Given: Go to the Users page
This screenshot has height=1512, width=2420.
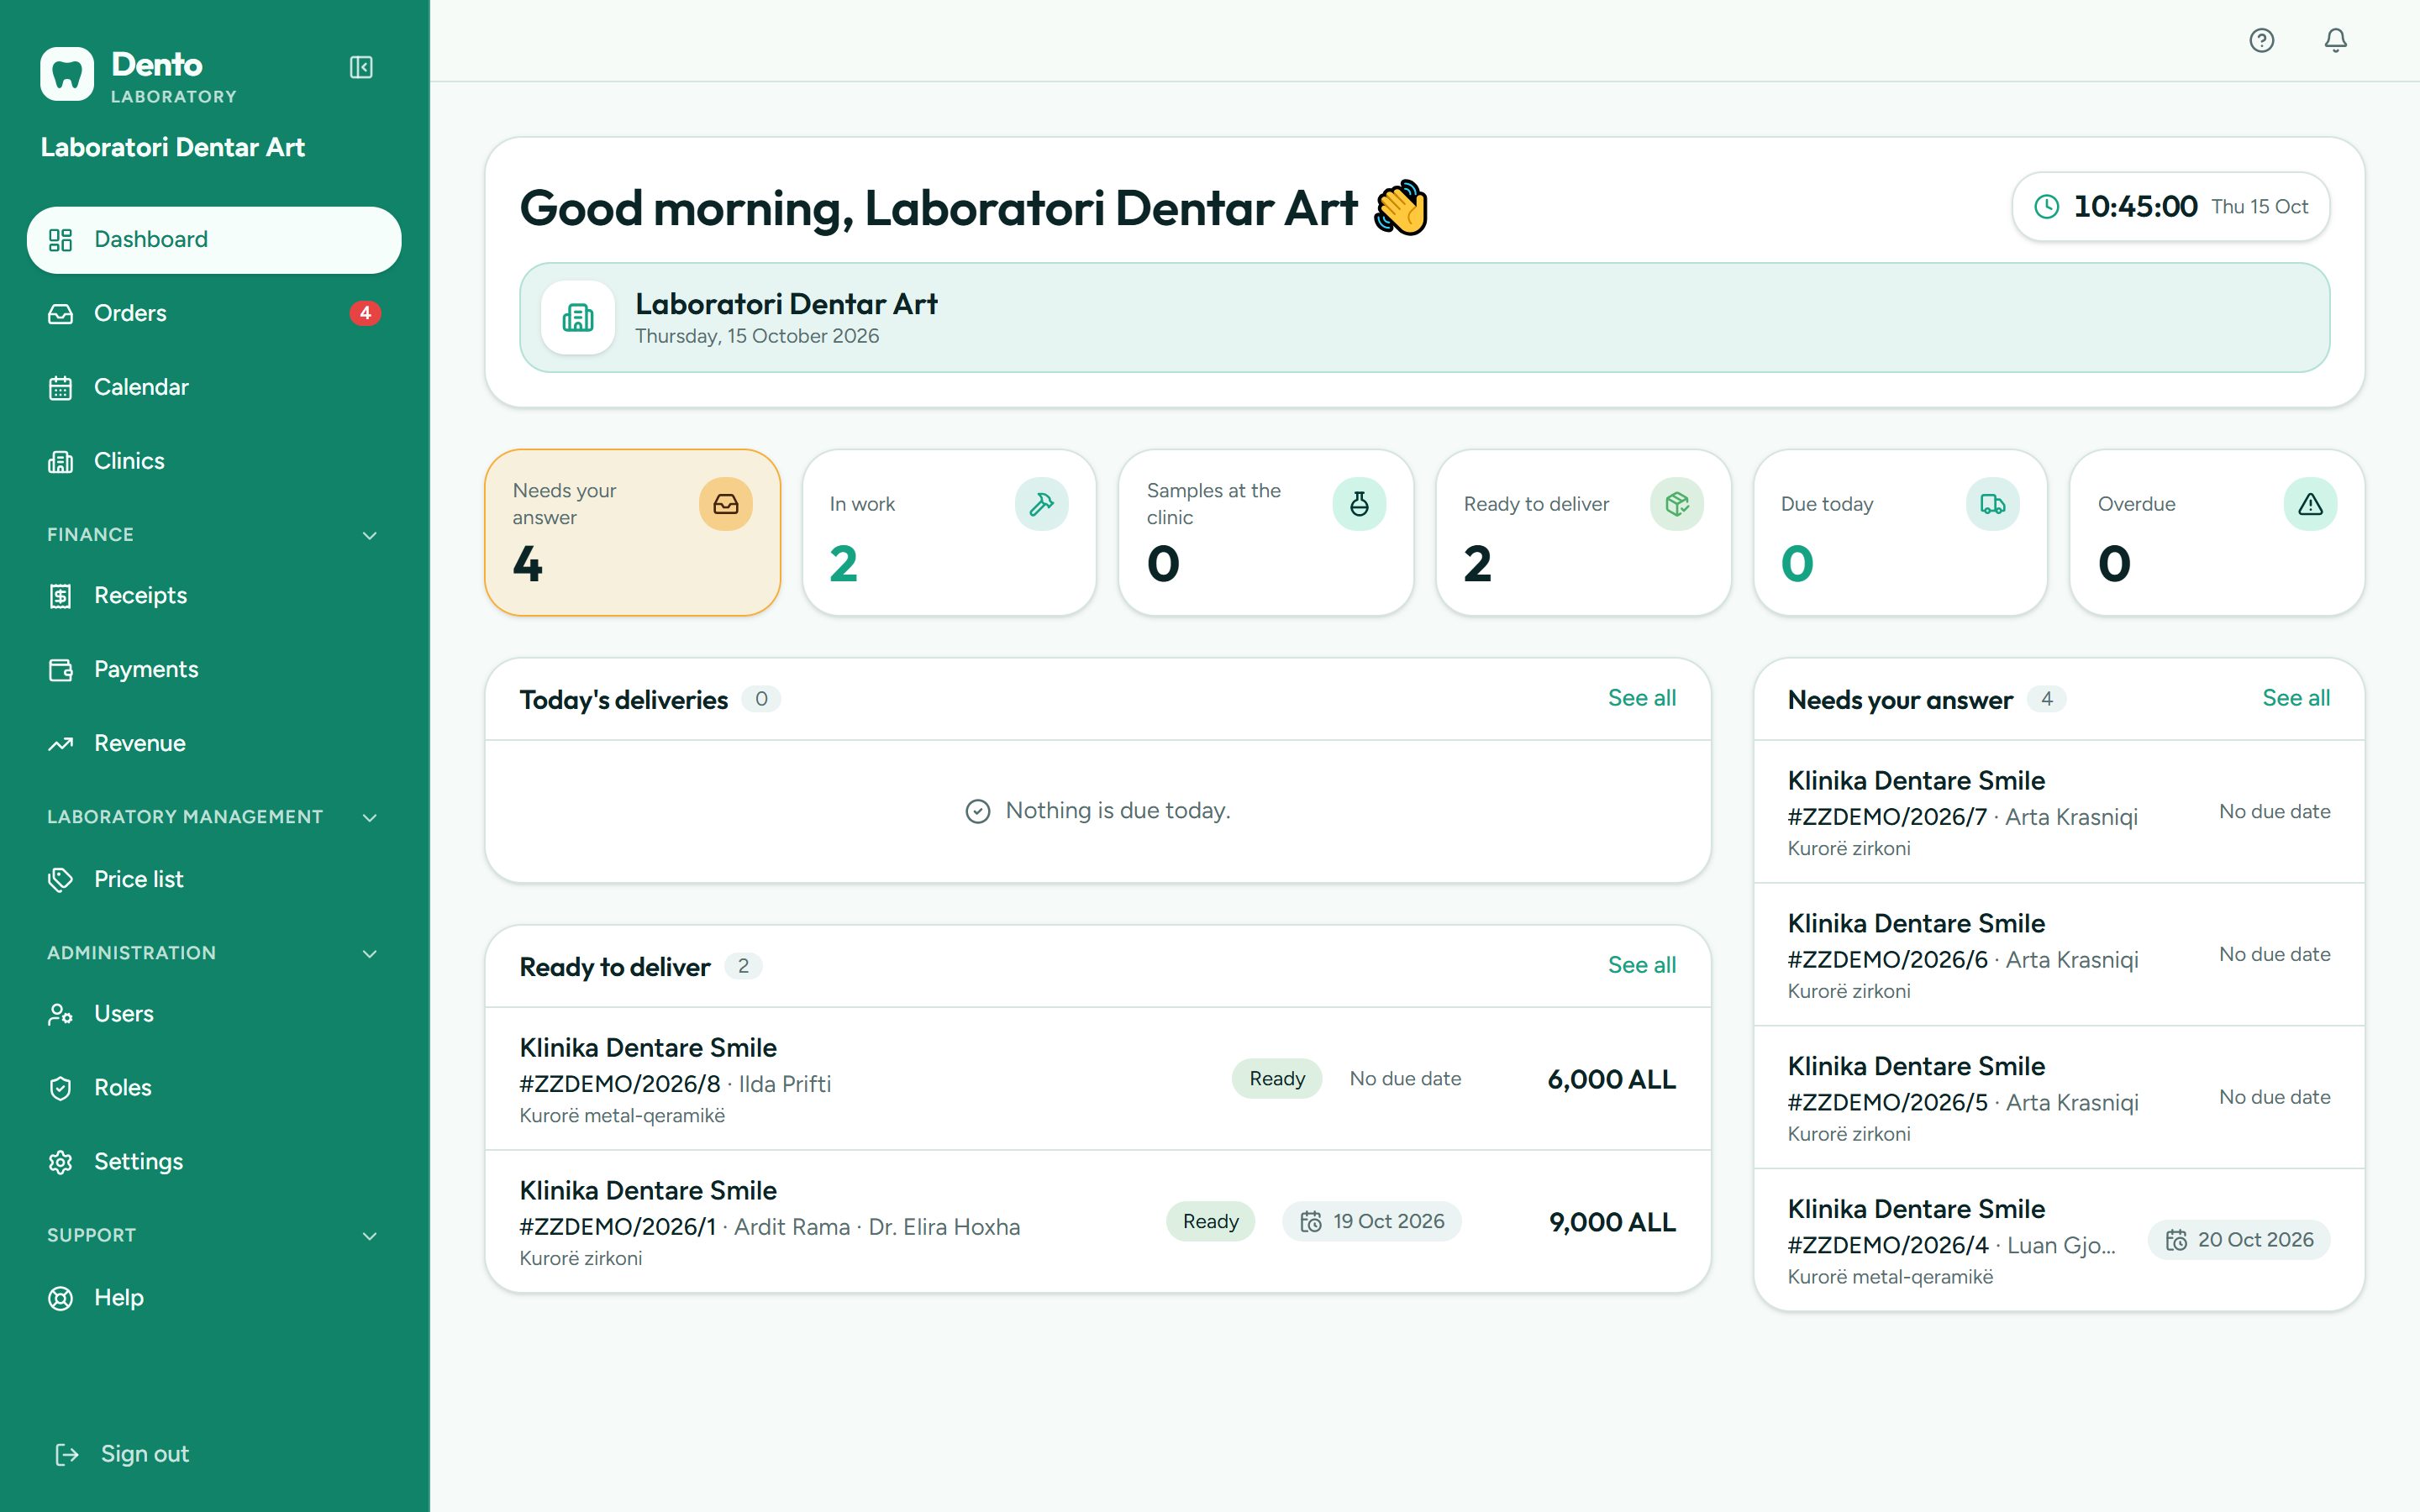Looking at the screenshot, I should pyautogui.click(x=214, y=1013).
